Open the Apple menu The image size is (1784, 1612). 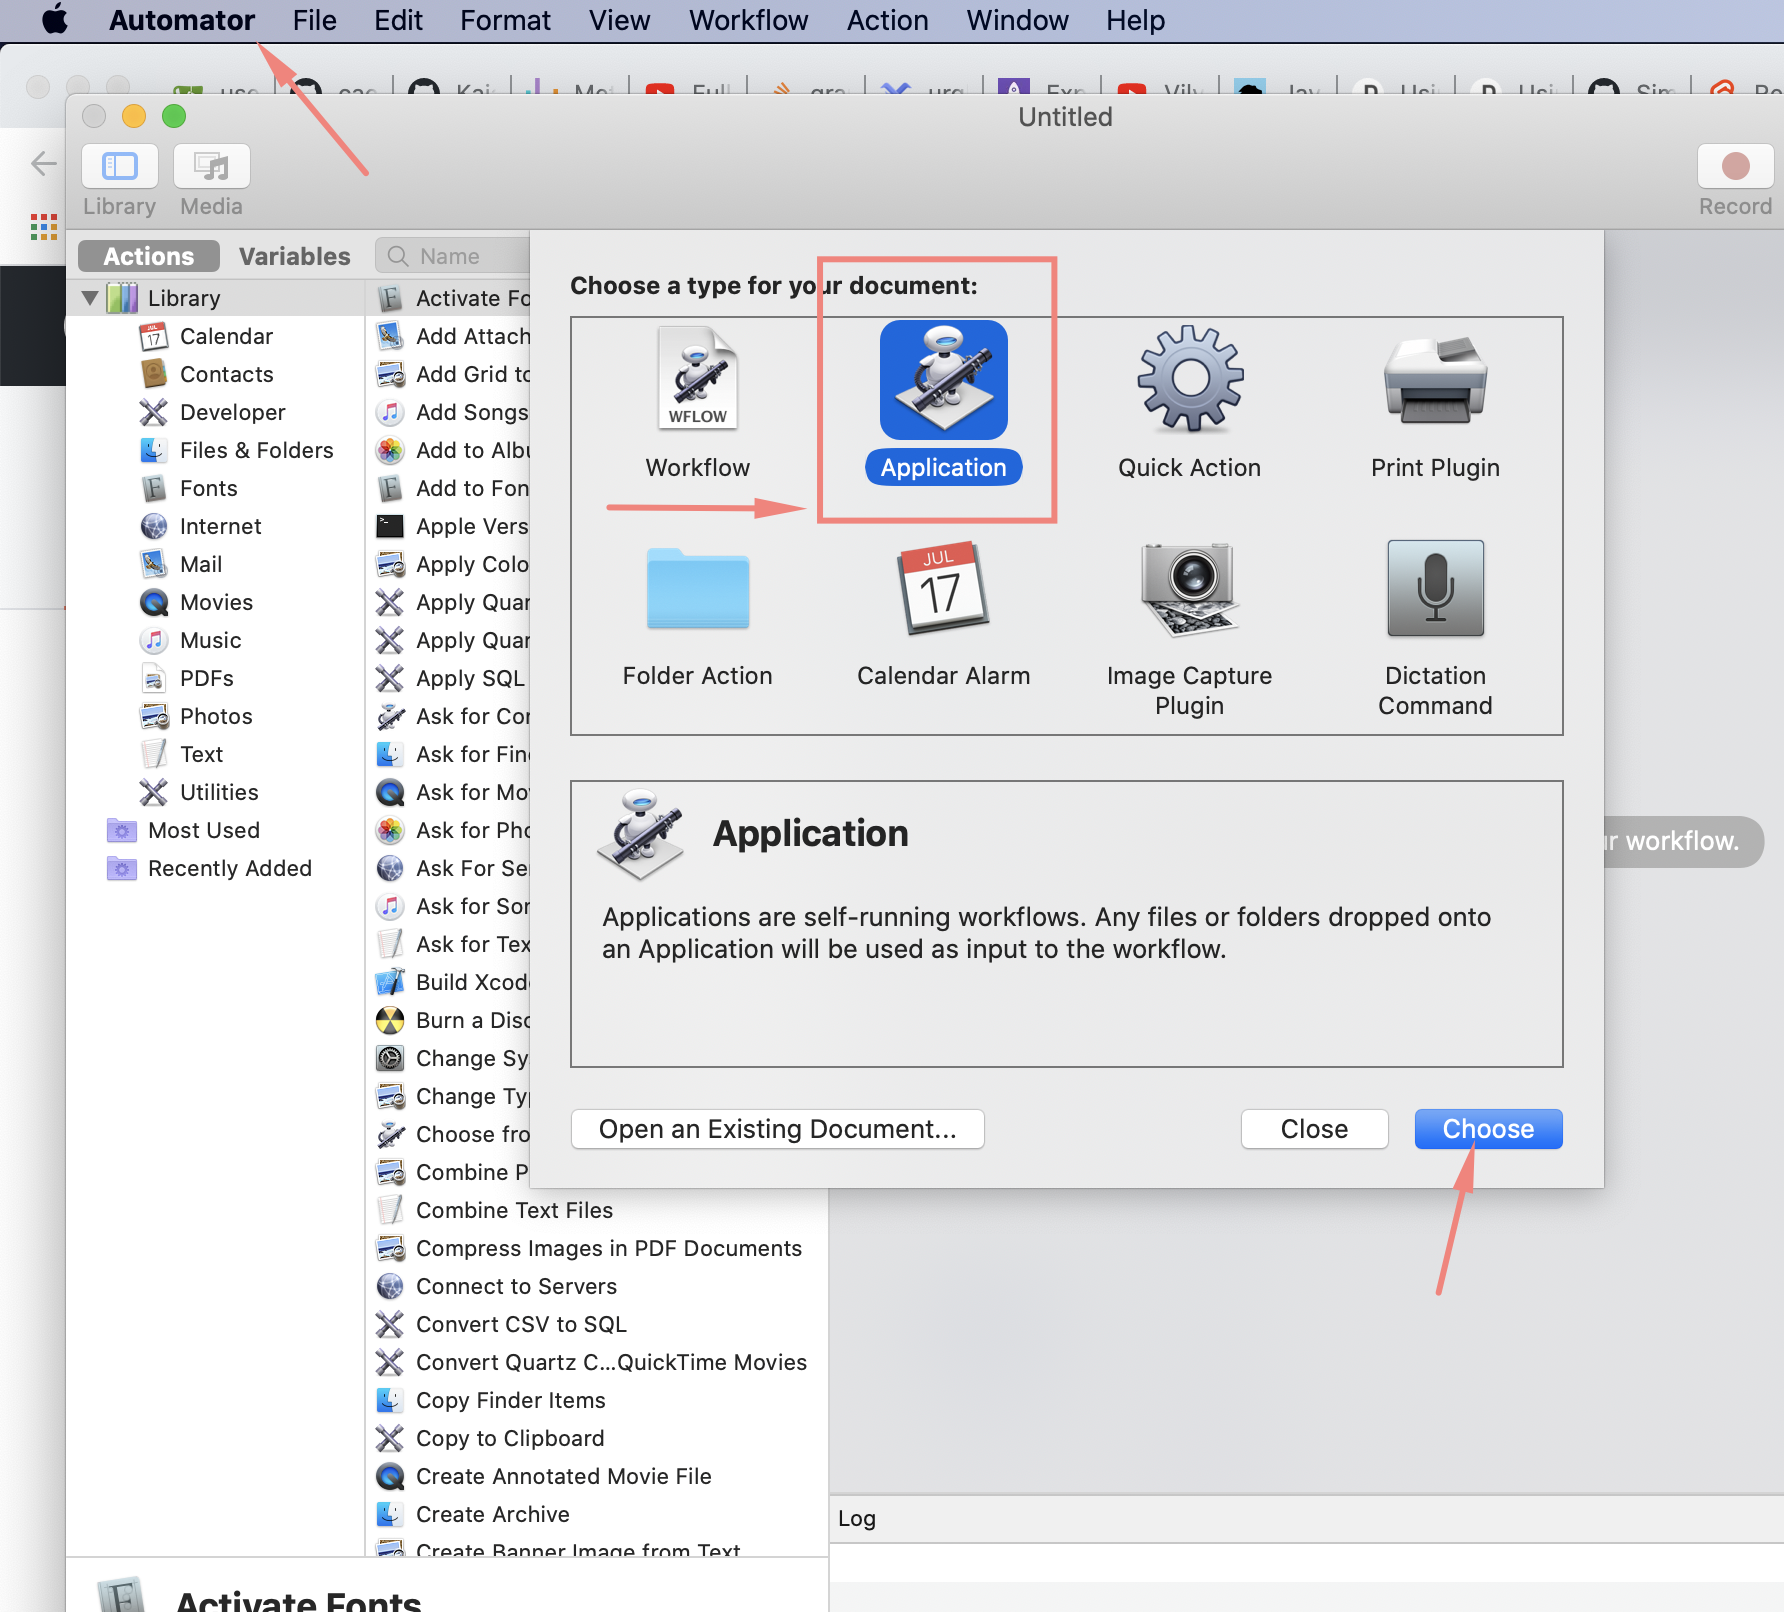coord(55,20)
